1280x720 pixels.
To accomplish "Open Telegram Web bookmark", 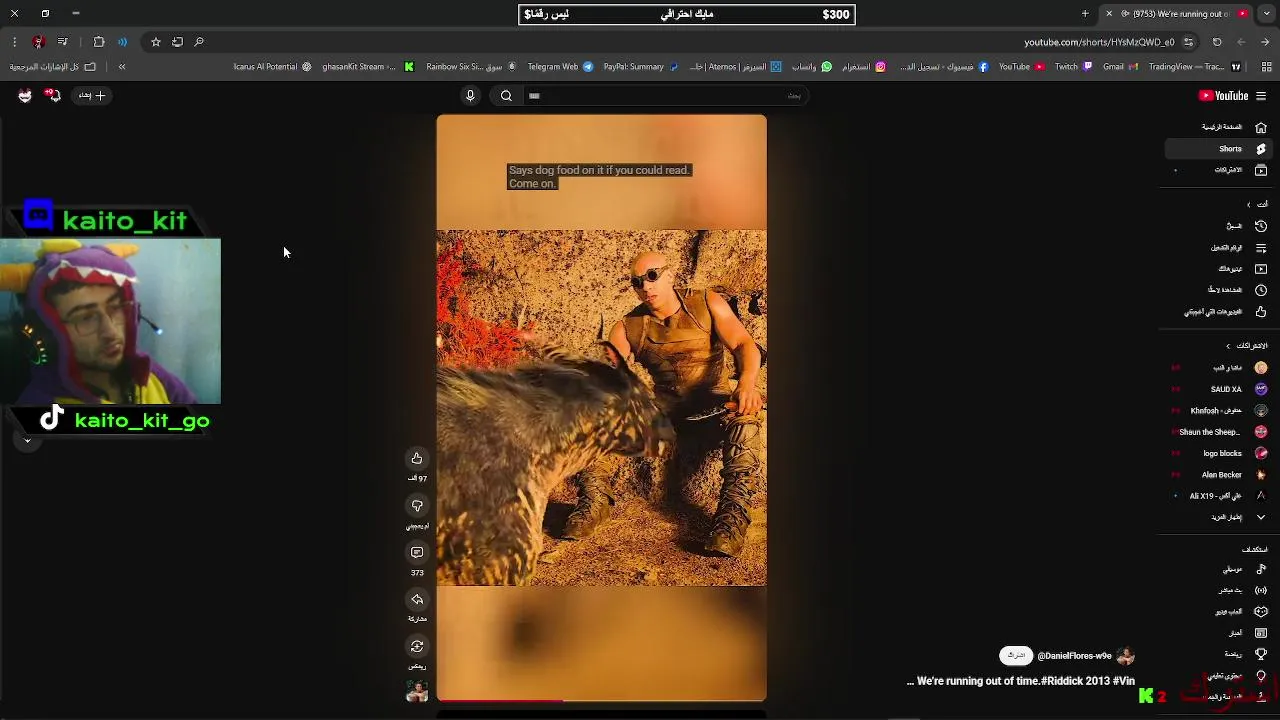I will [560, 67].
